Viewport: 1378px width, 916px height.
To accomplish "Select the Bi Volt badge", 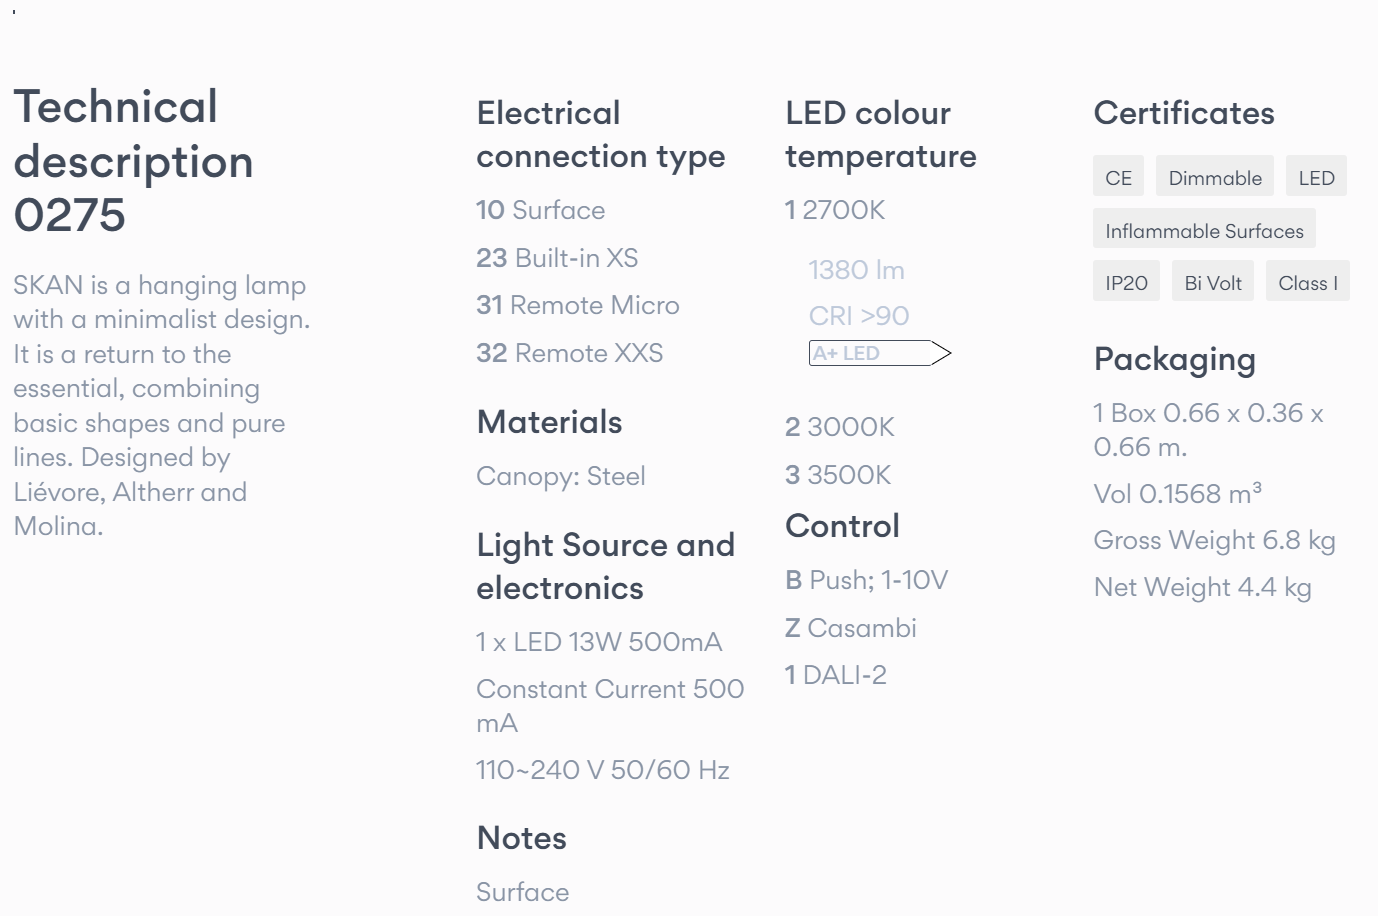I will pos(1212,283).
